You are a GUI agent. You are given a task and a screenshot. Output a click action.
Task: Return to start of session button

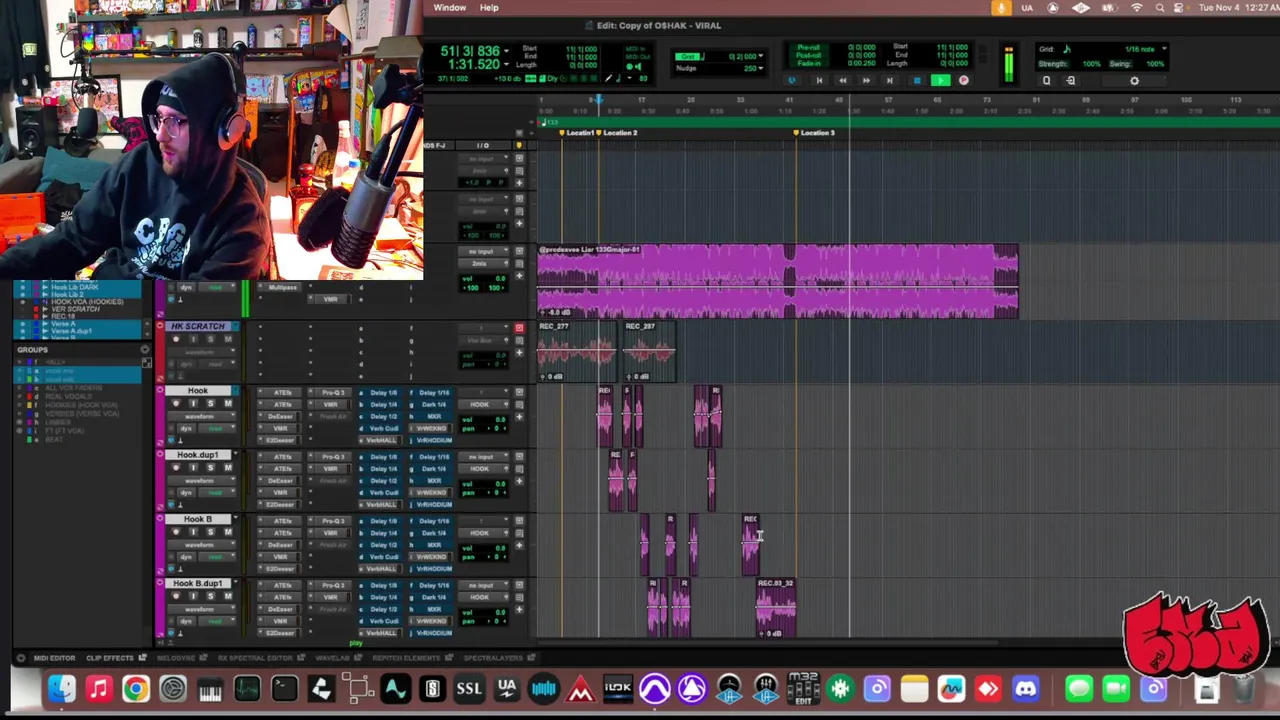pos(819,81)
